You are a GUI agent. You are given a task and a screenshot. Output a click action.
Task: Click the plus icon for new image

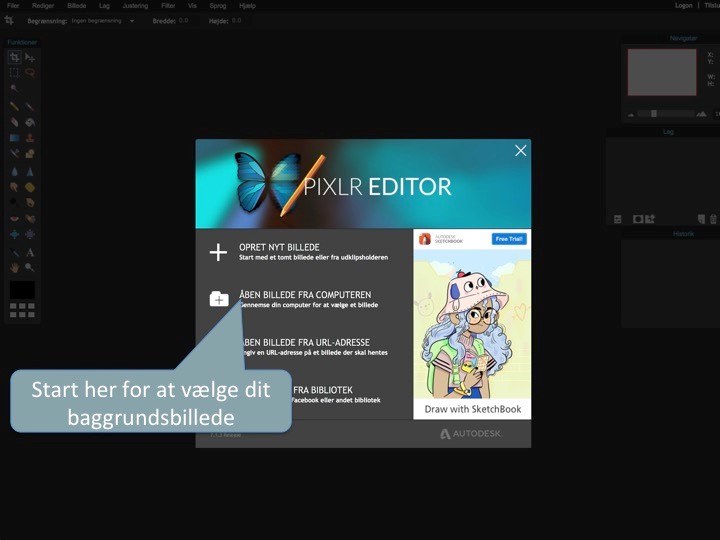(x=218, y=252)
